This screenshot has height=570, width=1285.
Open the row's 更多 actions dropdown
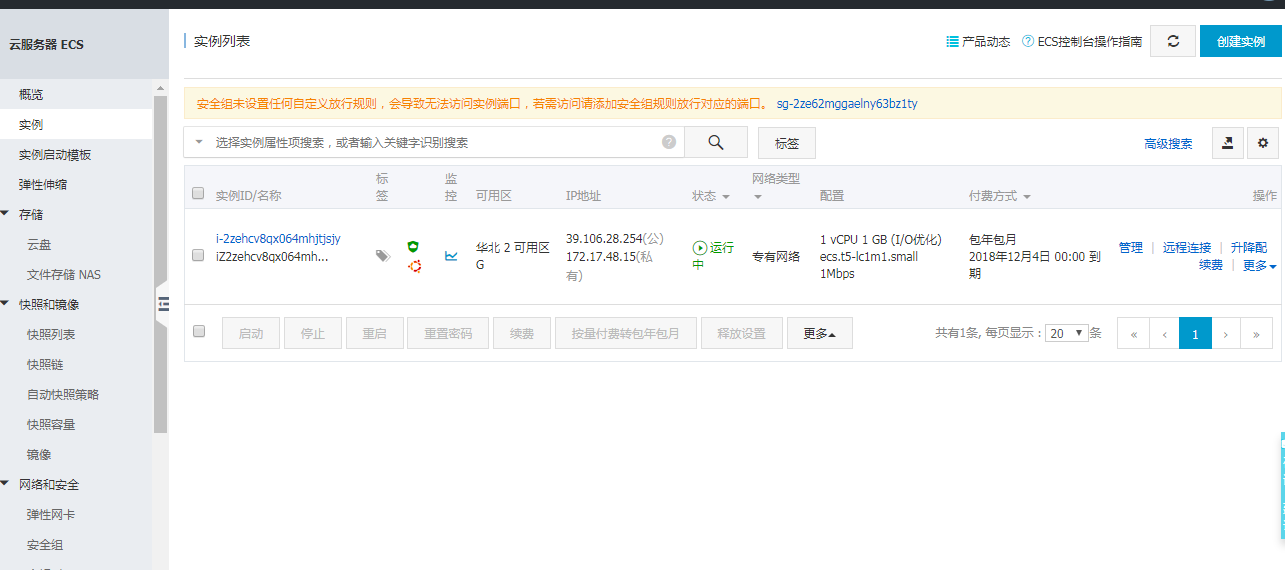coord(1259,265)
